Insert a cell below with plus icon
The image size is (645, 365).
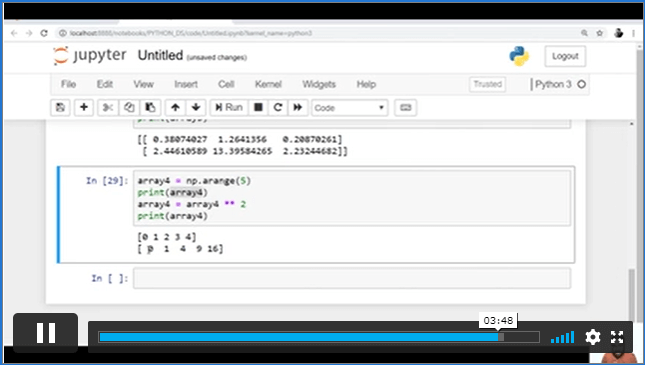[x=84, y=108]
